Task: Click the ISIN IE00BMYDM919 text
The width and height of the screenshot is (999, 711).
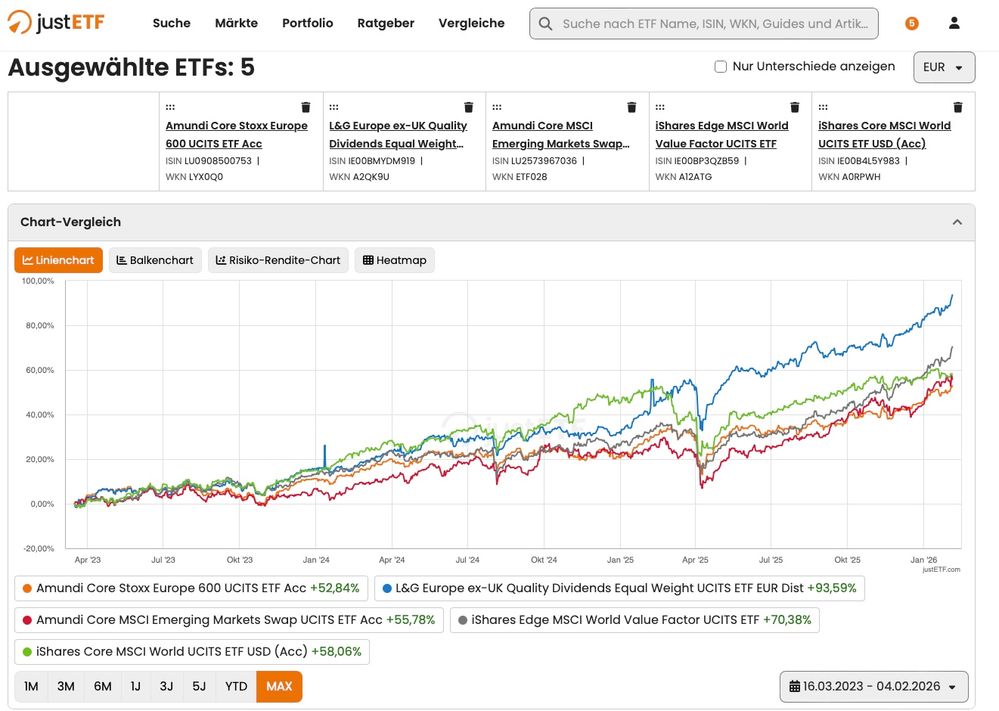Action: click(372, 161)
